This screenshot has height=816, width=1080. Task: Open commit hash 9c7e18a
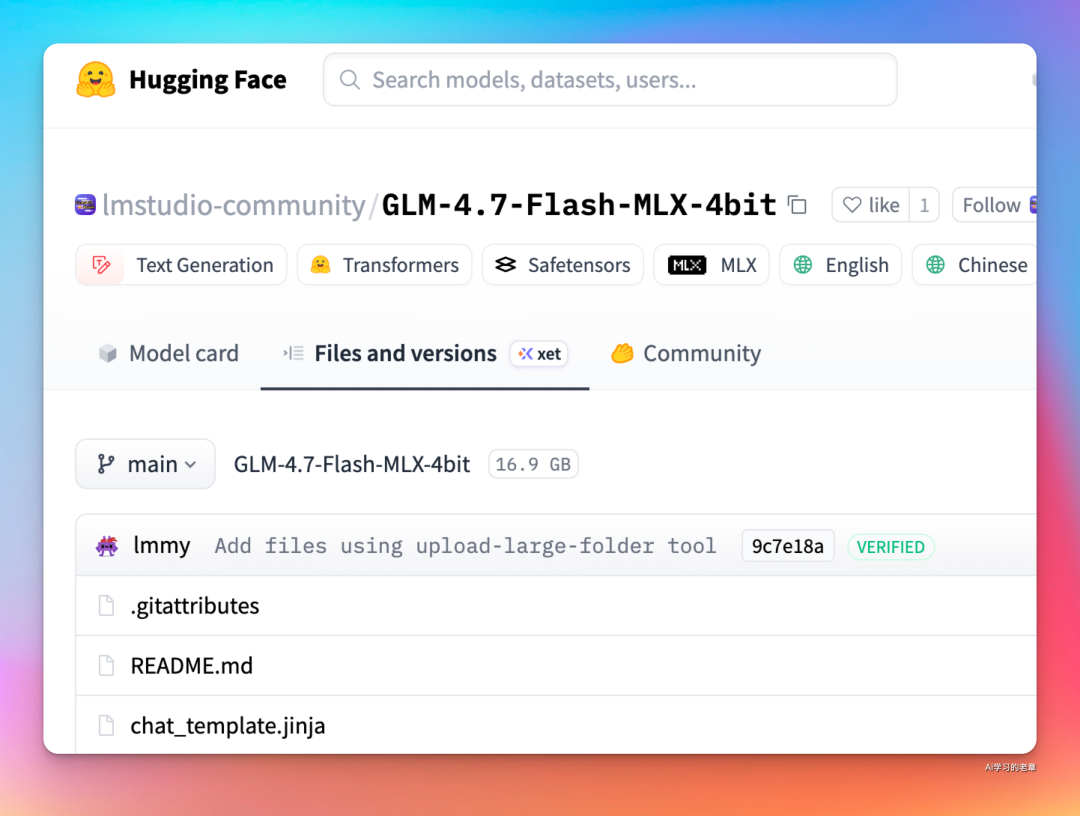point(788,547)
